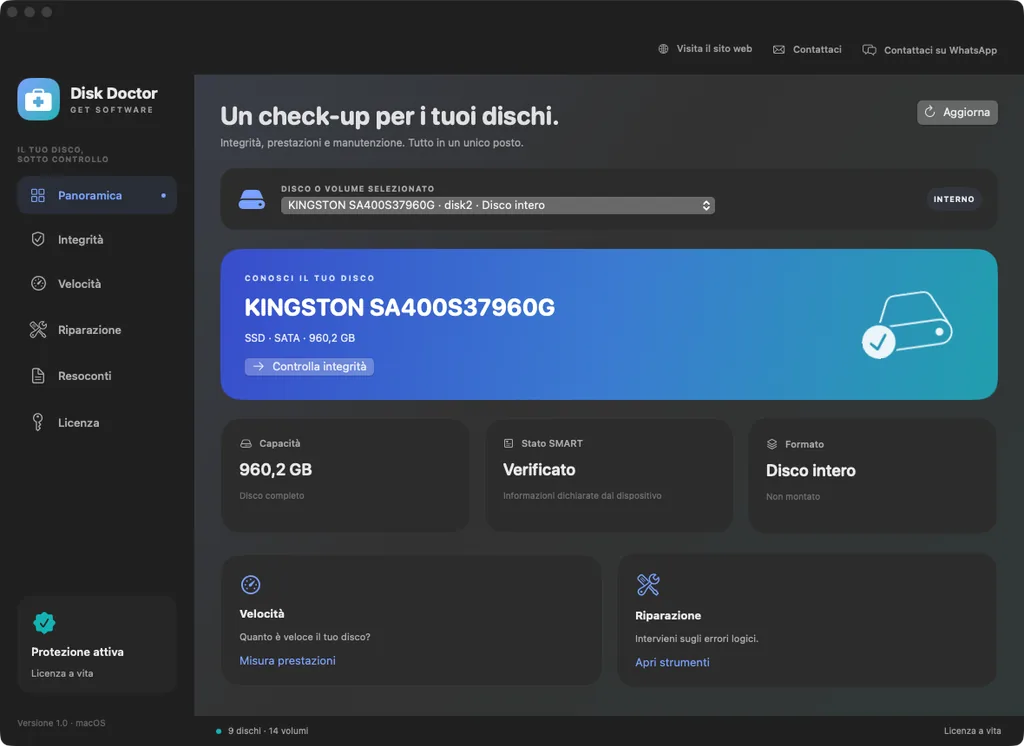Click the globe icon beside Visita il sito web
The image size is (1024, 746).
(663, 49)
